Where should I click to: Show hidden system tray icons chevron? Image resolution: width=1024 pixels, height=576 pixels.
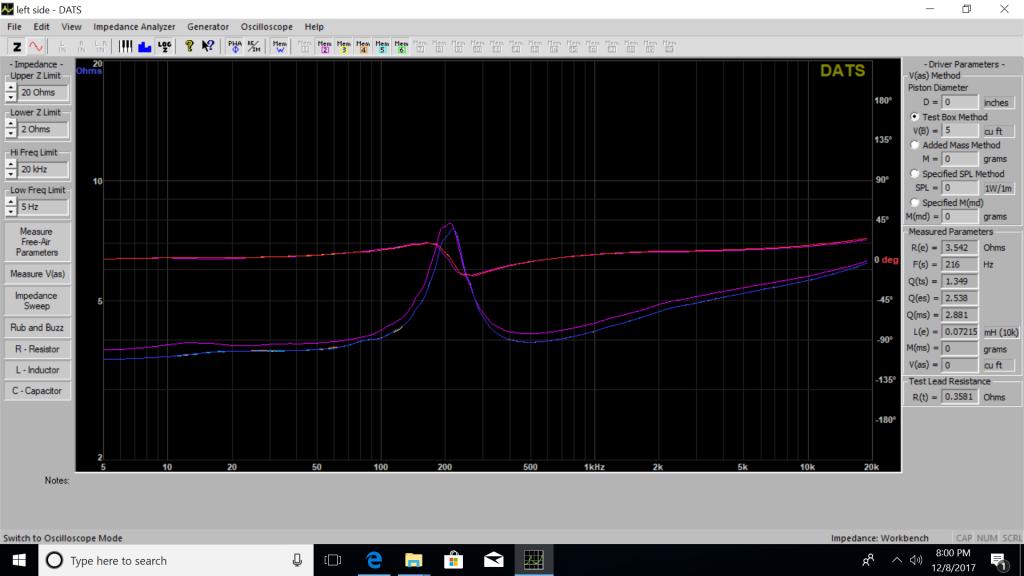pos(896,560)
